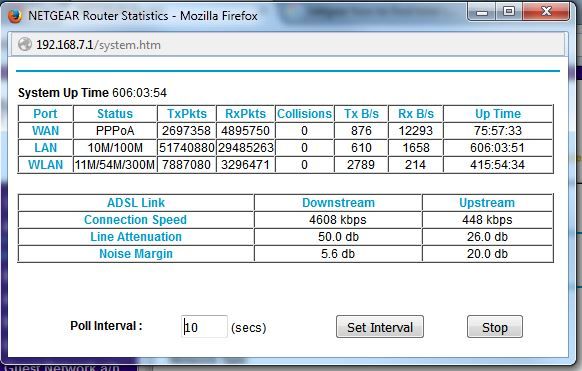
Task: Click the Collisions column header
Action: pyautogui.click(x=304, y=114)
